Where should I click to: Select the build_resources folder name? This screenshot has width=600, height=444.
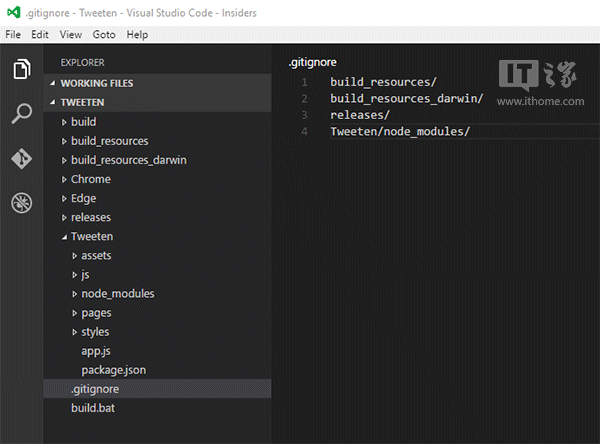pos(110,141)
